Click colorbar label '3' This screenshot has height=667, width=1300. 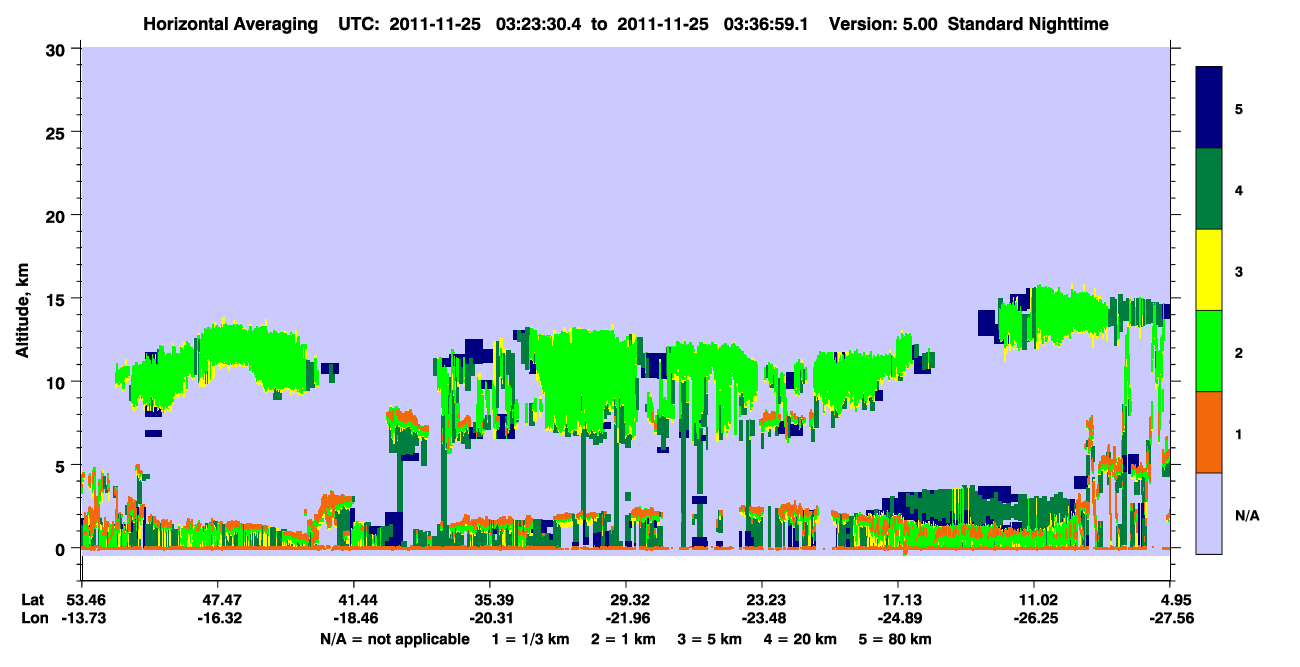coord(1239,272)
